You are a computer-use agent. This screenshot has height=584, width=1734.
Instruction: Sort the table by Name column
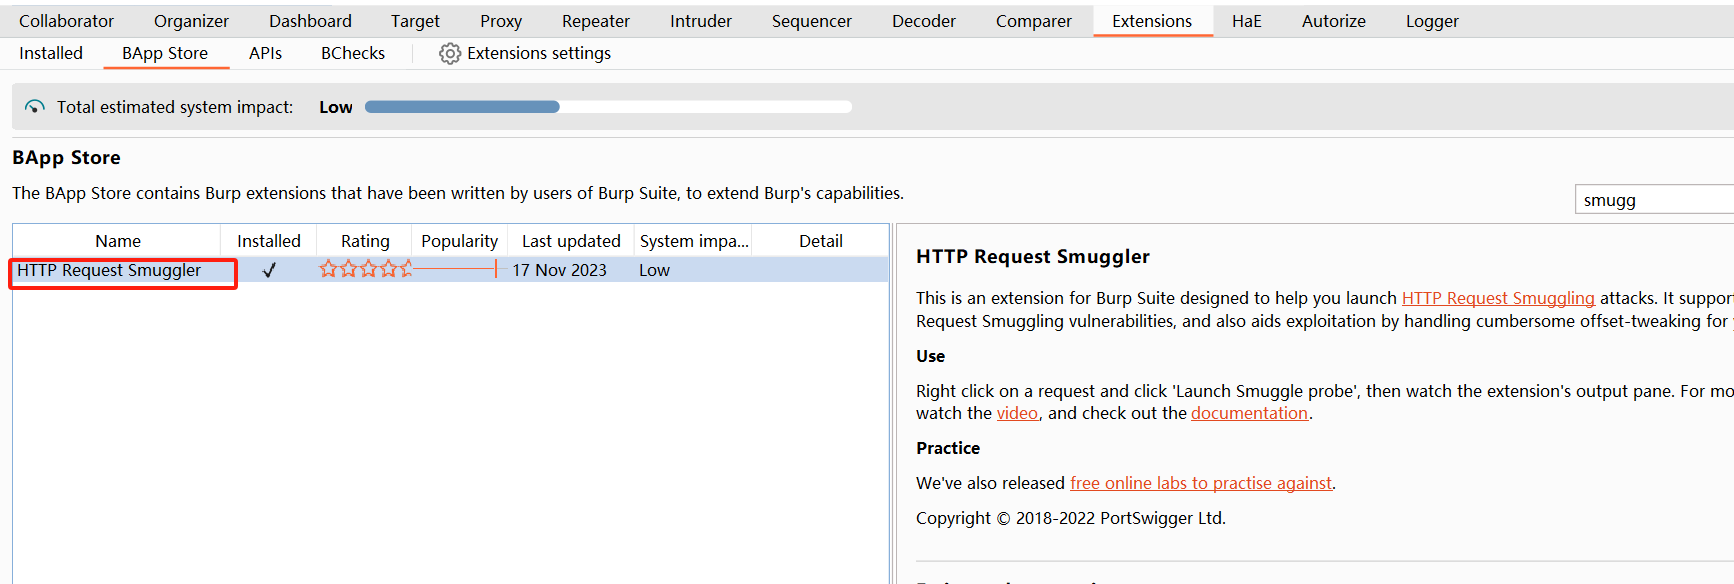(x=118, y=241)
